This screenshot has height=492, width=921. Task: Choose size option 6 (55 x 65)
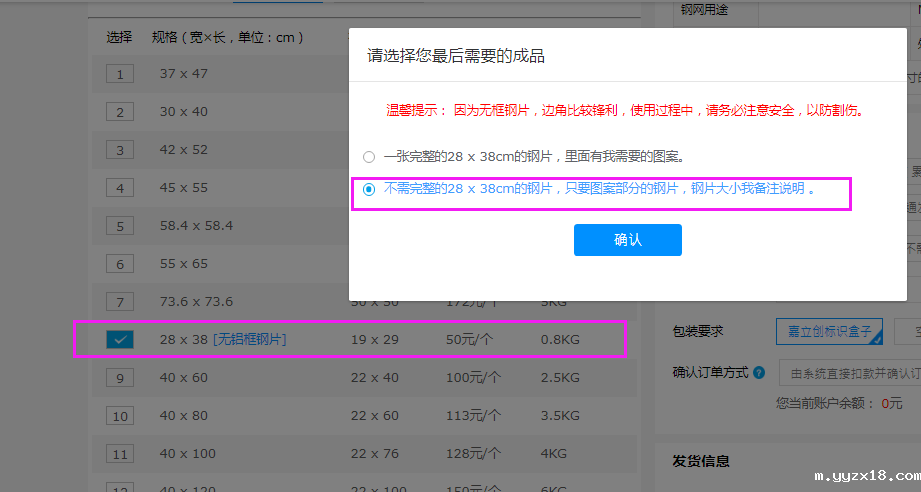click(120, 264)
